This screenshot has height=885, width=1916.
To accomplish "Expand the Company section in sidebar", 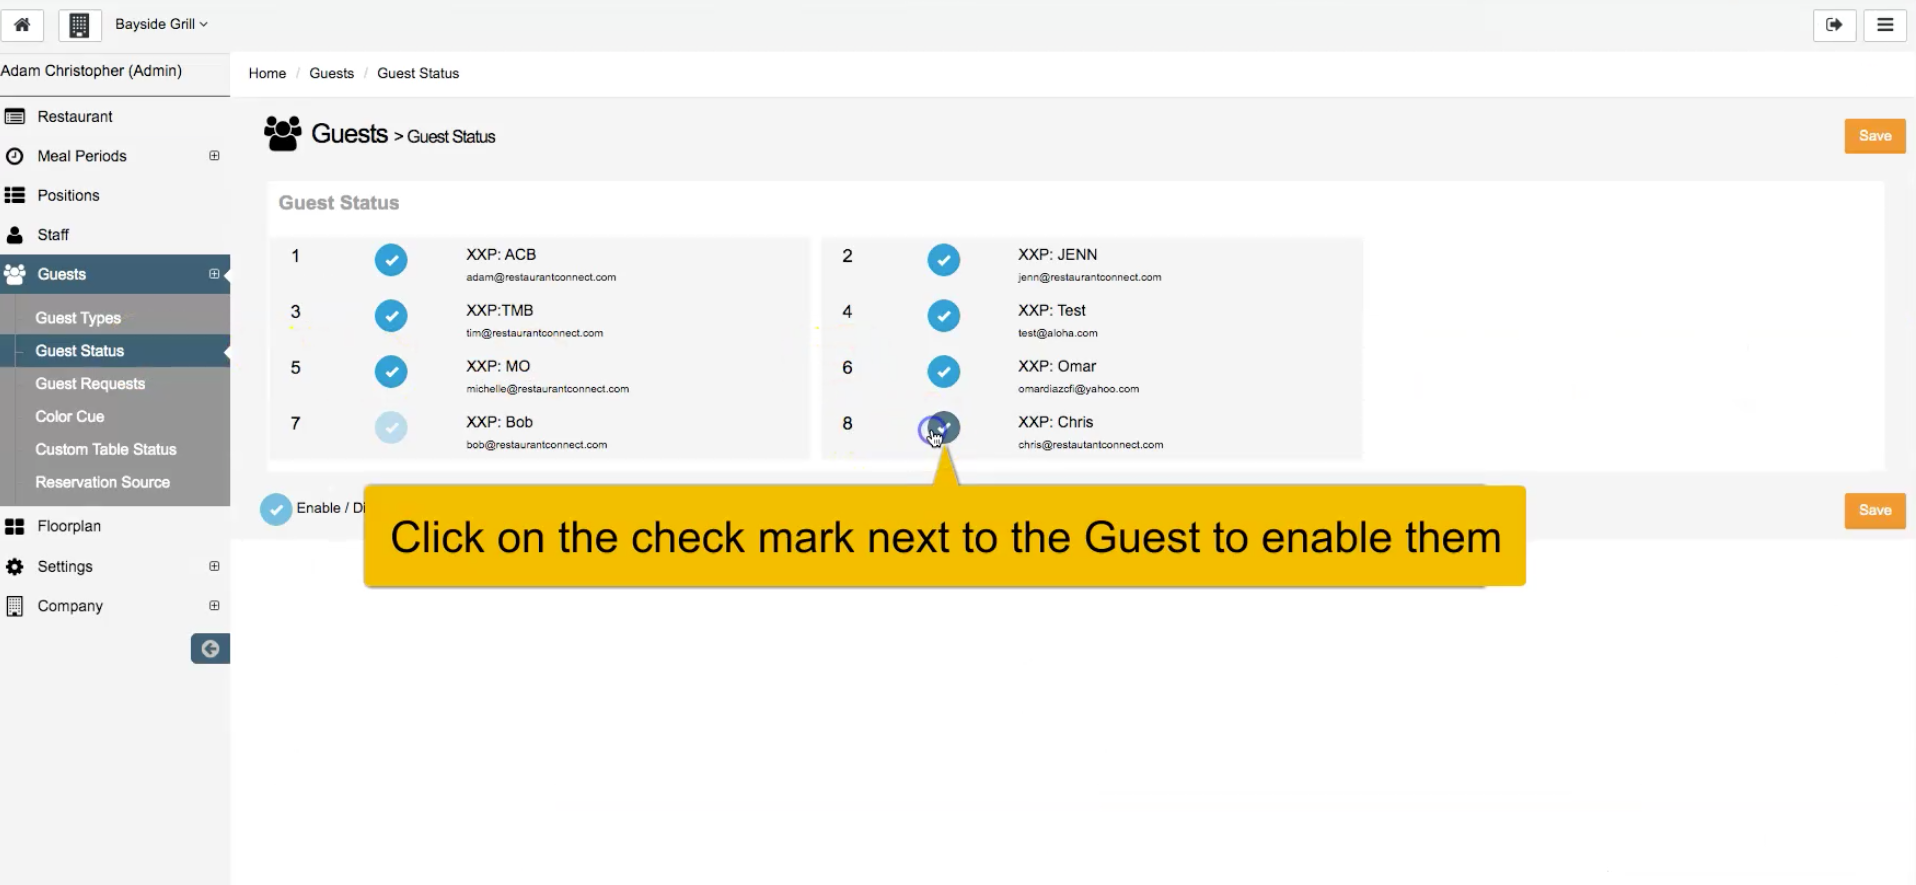I will (x=214, y=605).
